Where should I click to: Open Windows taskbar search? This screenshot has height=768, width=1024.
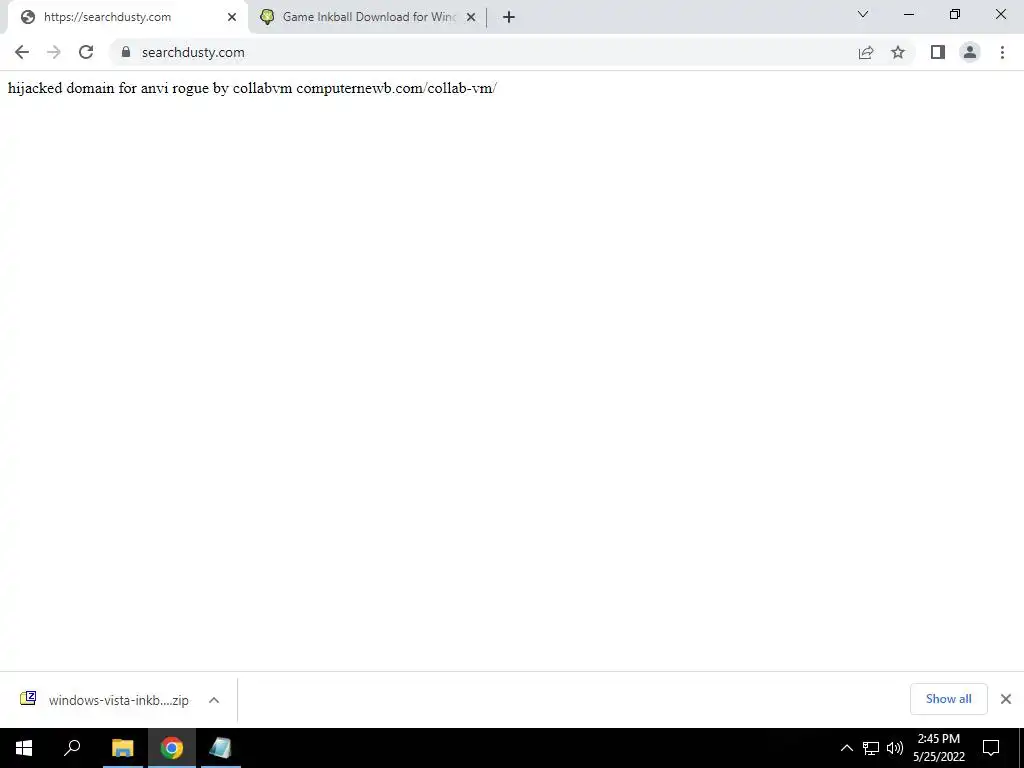pyautogui.click(x=72, y=748)
